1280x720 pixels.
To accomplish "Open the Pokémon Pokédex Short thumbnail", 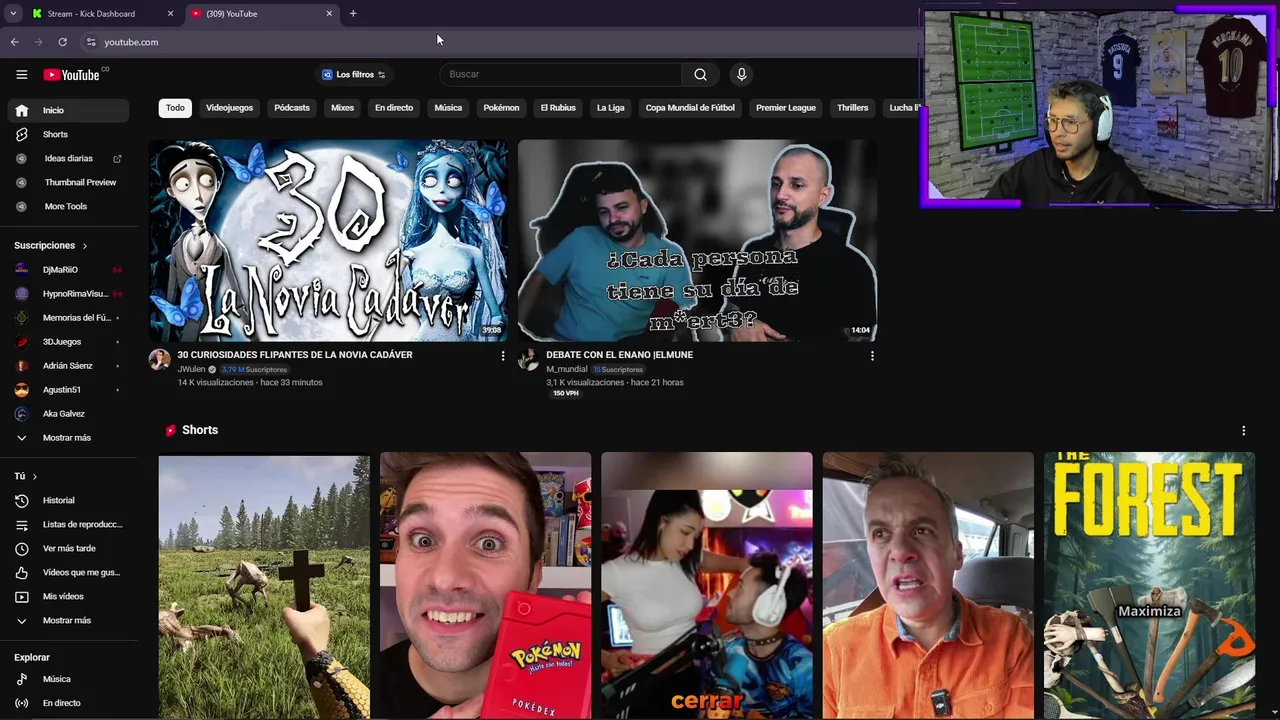I will point(485,586).
